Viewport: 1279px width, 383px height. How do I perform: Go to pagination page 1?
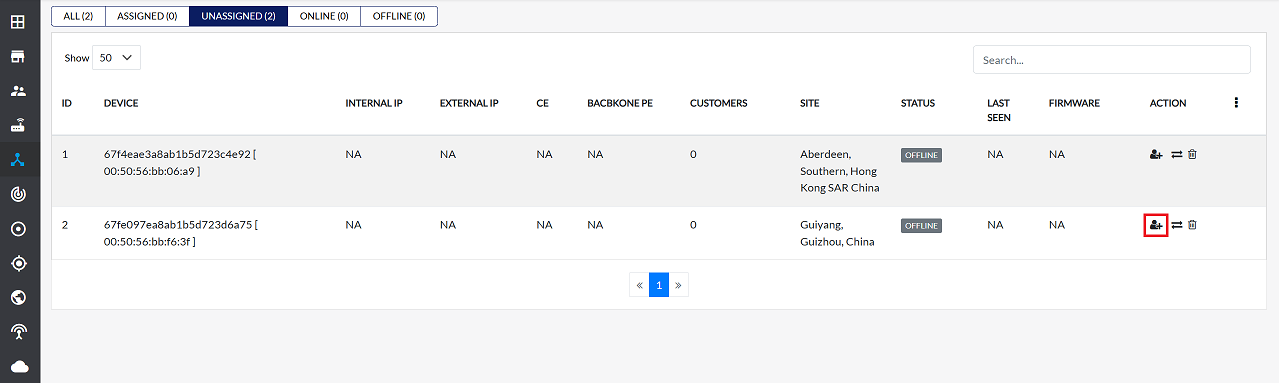[x=659, y=285]
